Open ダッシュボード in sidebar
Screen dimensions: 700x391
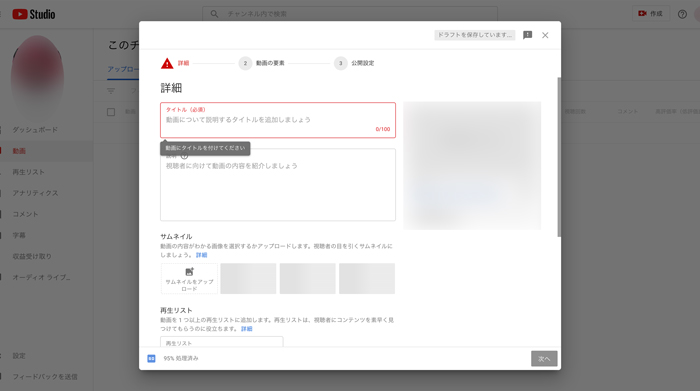tap(35, 130)
